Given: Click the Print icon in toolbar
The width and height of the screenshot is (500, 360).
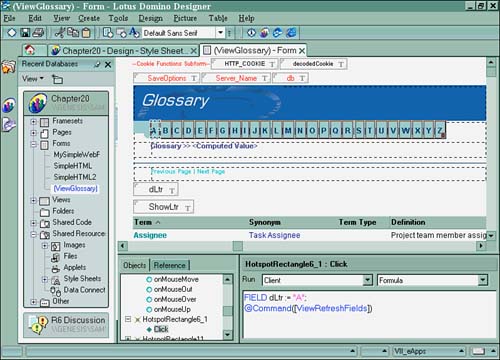Looking at the screenshot, I should tap(38, 33).
